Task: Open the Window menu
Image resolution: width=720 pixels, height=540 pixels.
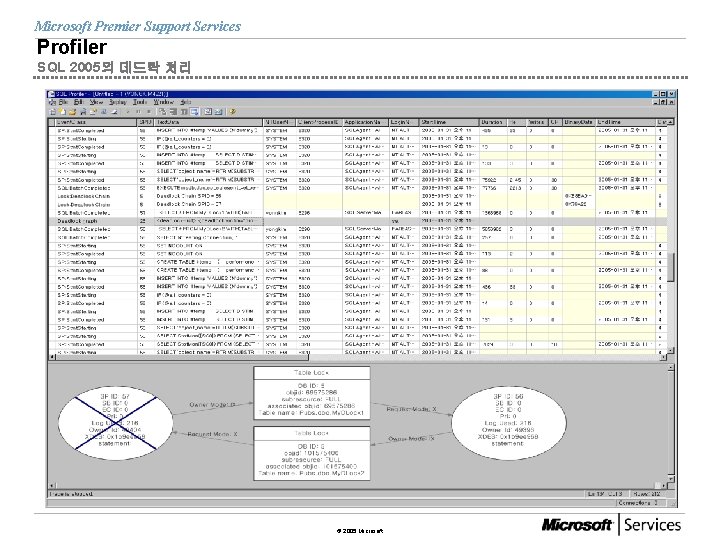Action: click(163, 102)
